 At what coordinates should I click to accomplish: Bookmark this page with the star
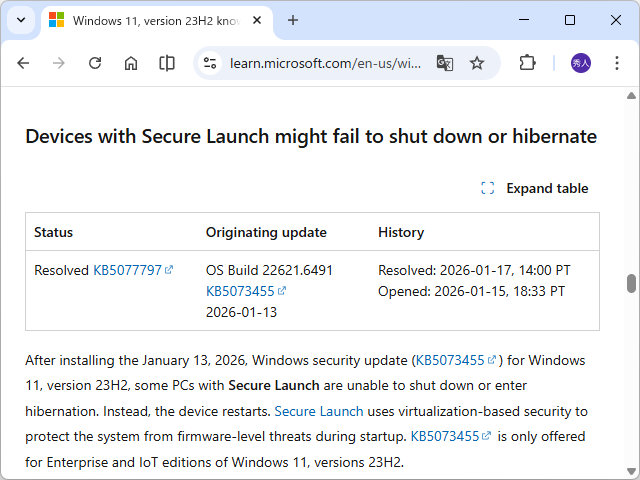477,63
